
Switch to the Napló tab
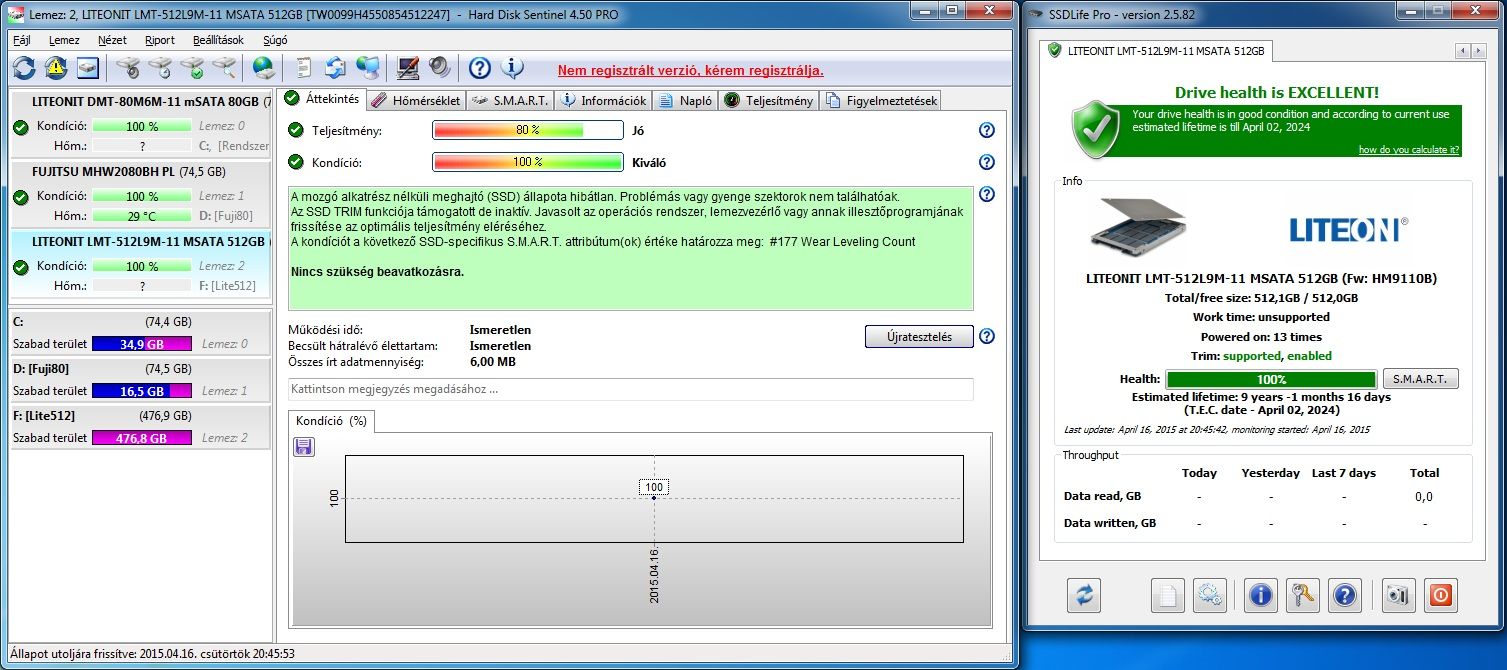pos(686,100)
